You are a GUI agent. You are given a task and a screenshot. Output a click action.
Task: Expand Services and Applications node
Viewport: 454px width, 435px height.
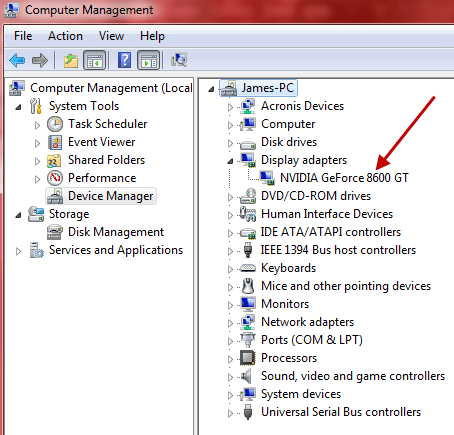point(18,251)
